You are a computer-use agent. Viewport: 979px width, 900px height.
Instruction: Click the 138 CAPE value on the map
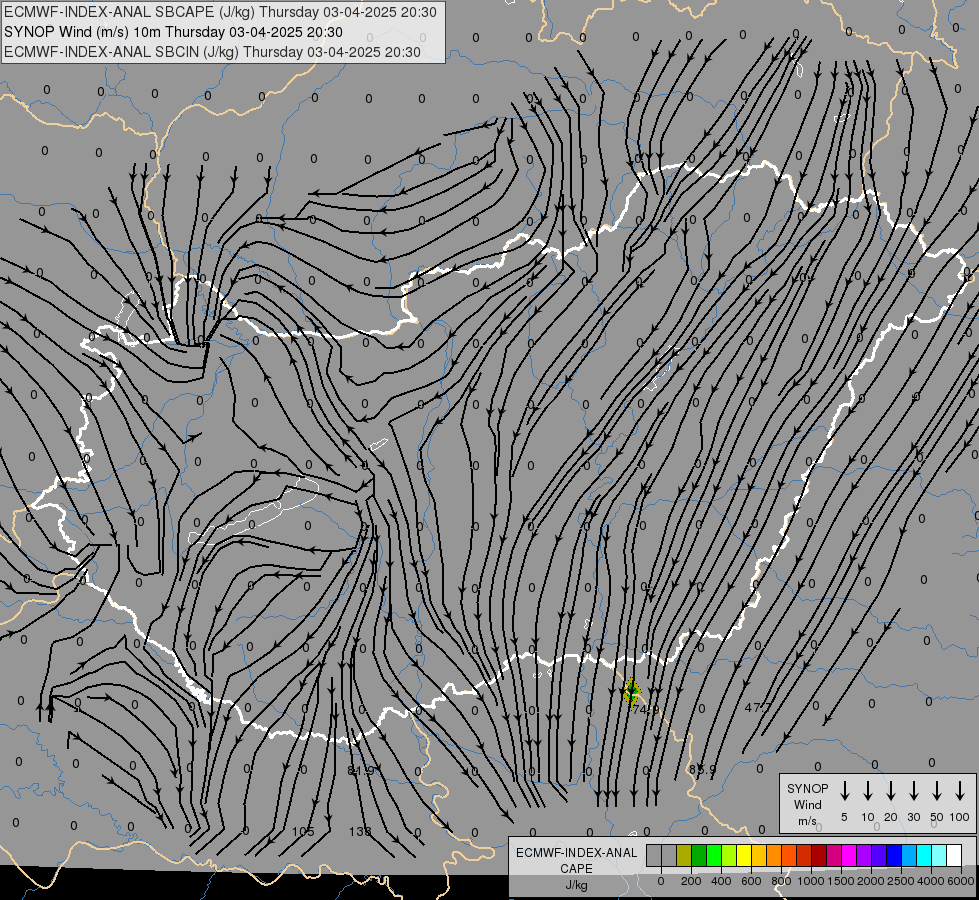pyautogui.click(x=360, y=831)
